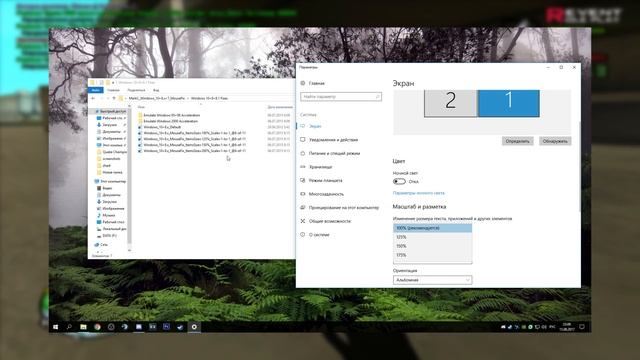This screenshot has height=360, width=640.
Task: Click Explorer navigation pane scrollbar
Action: pyautogui.click(x=129, y=176)
